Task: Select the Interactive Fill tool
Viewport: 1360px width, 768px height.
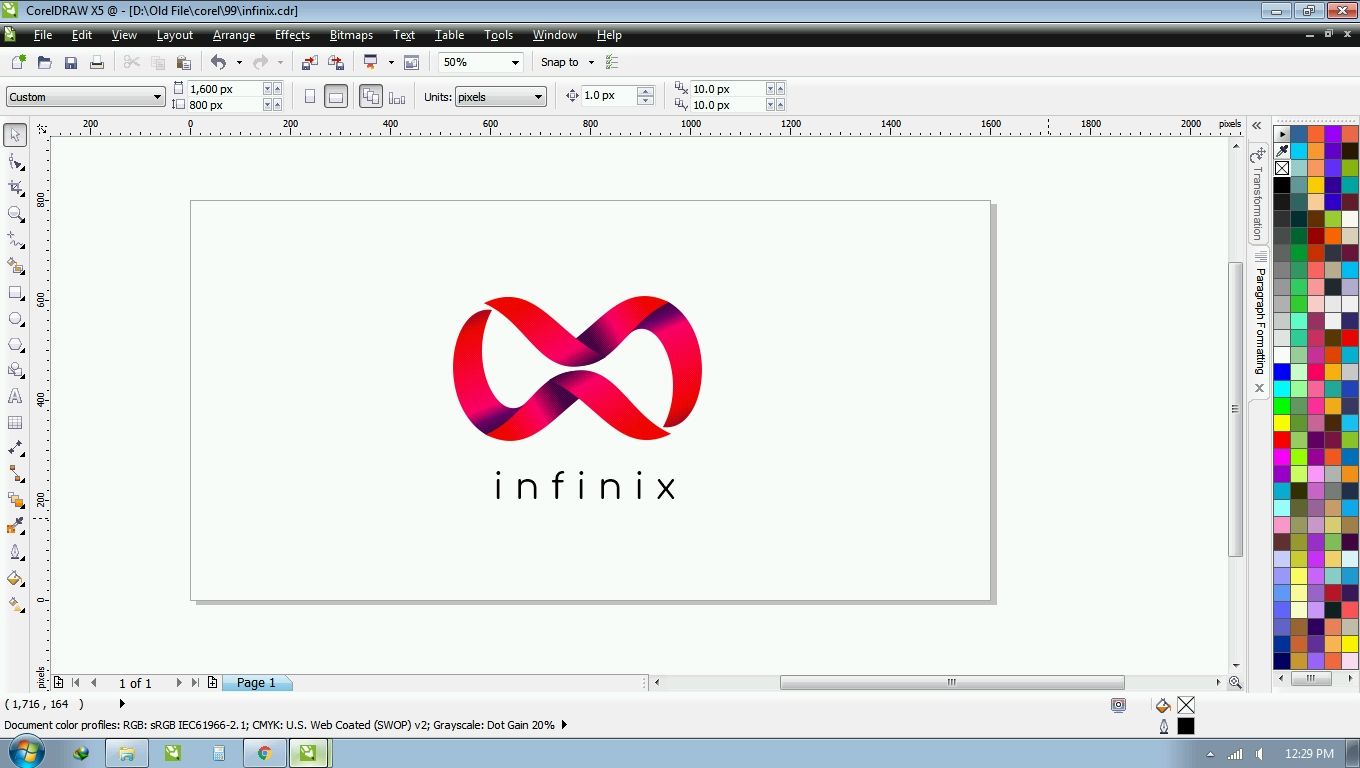Action: coord(15,604)
